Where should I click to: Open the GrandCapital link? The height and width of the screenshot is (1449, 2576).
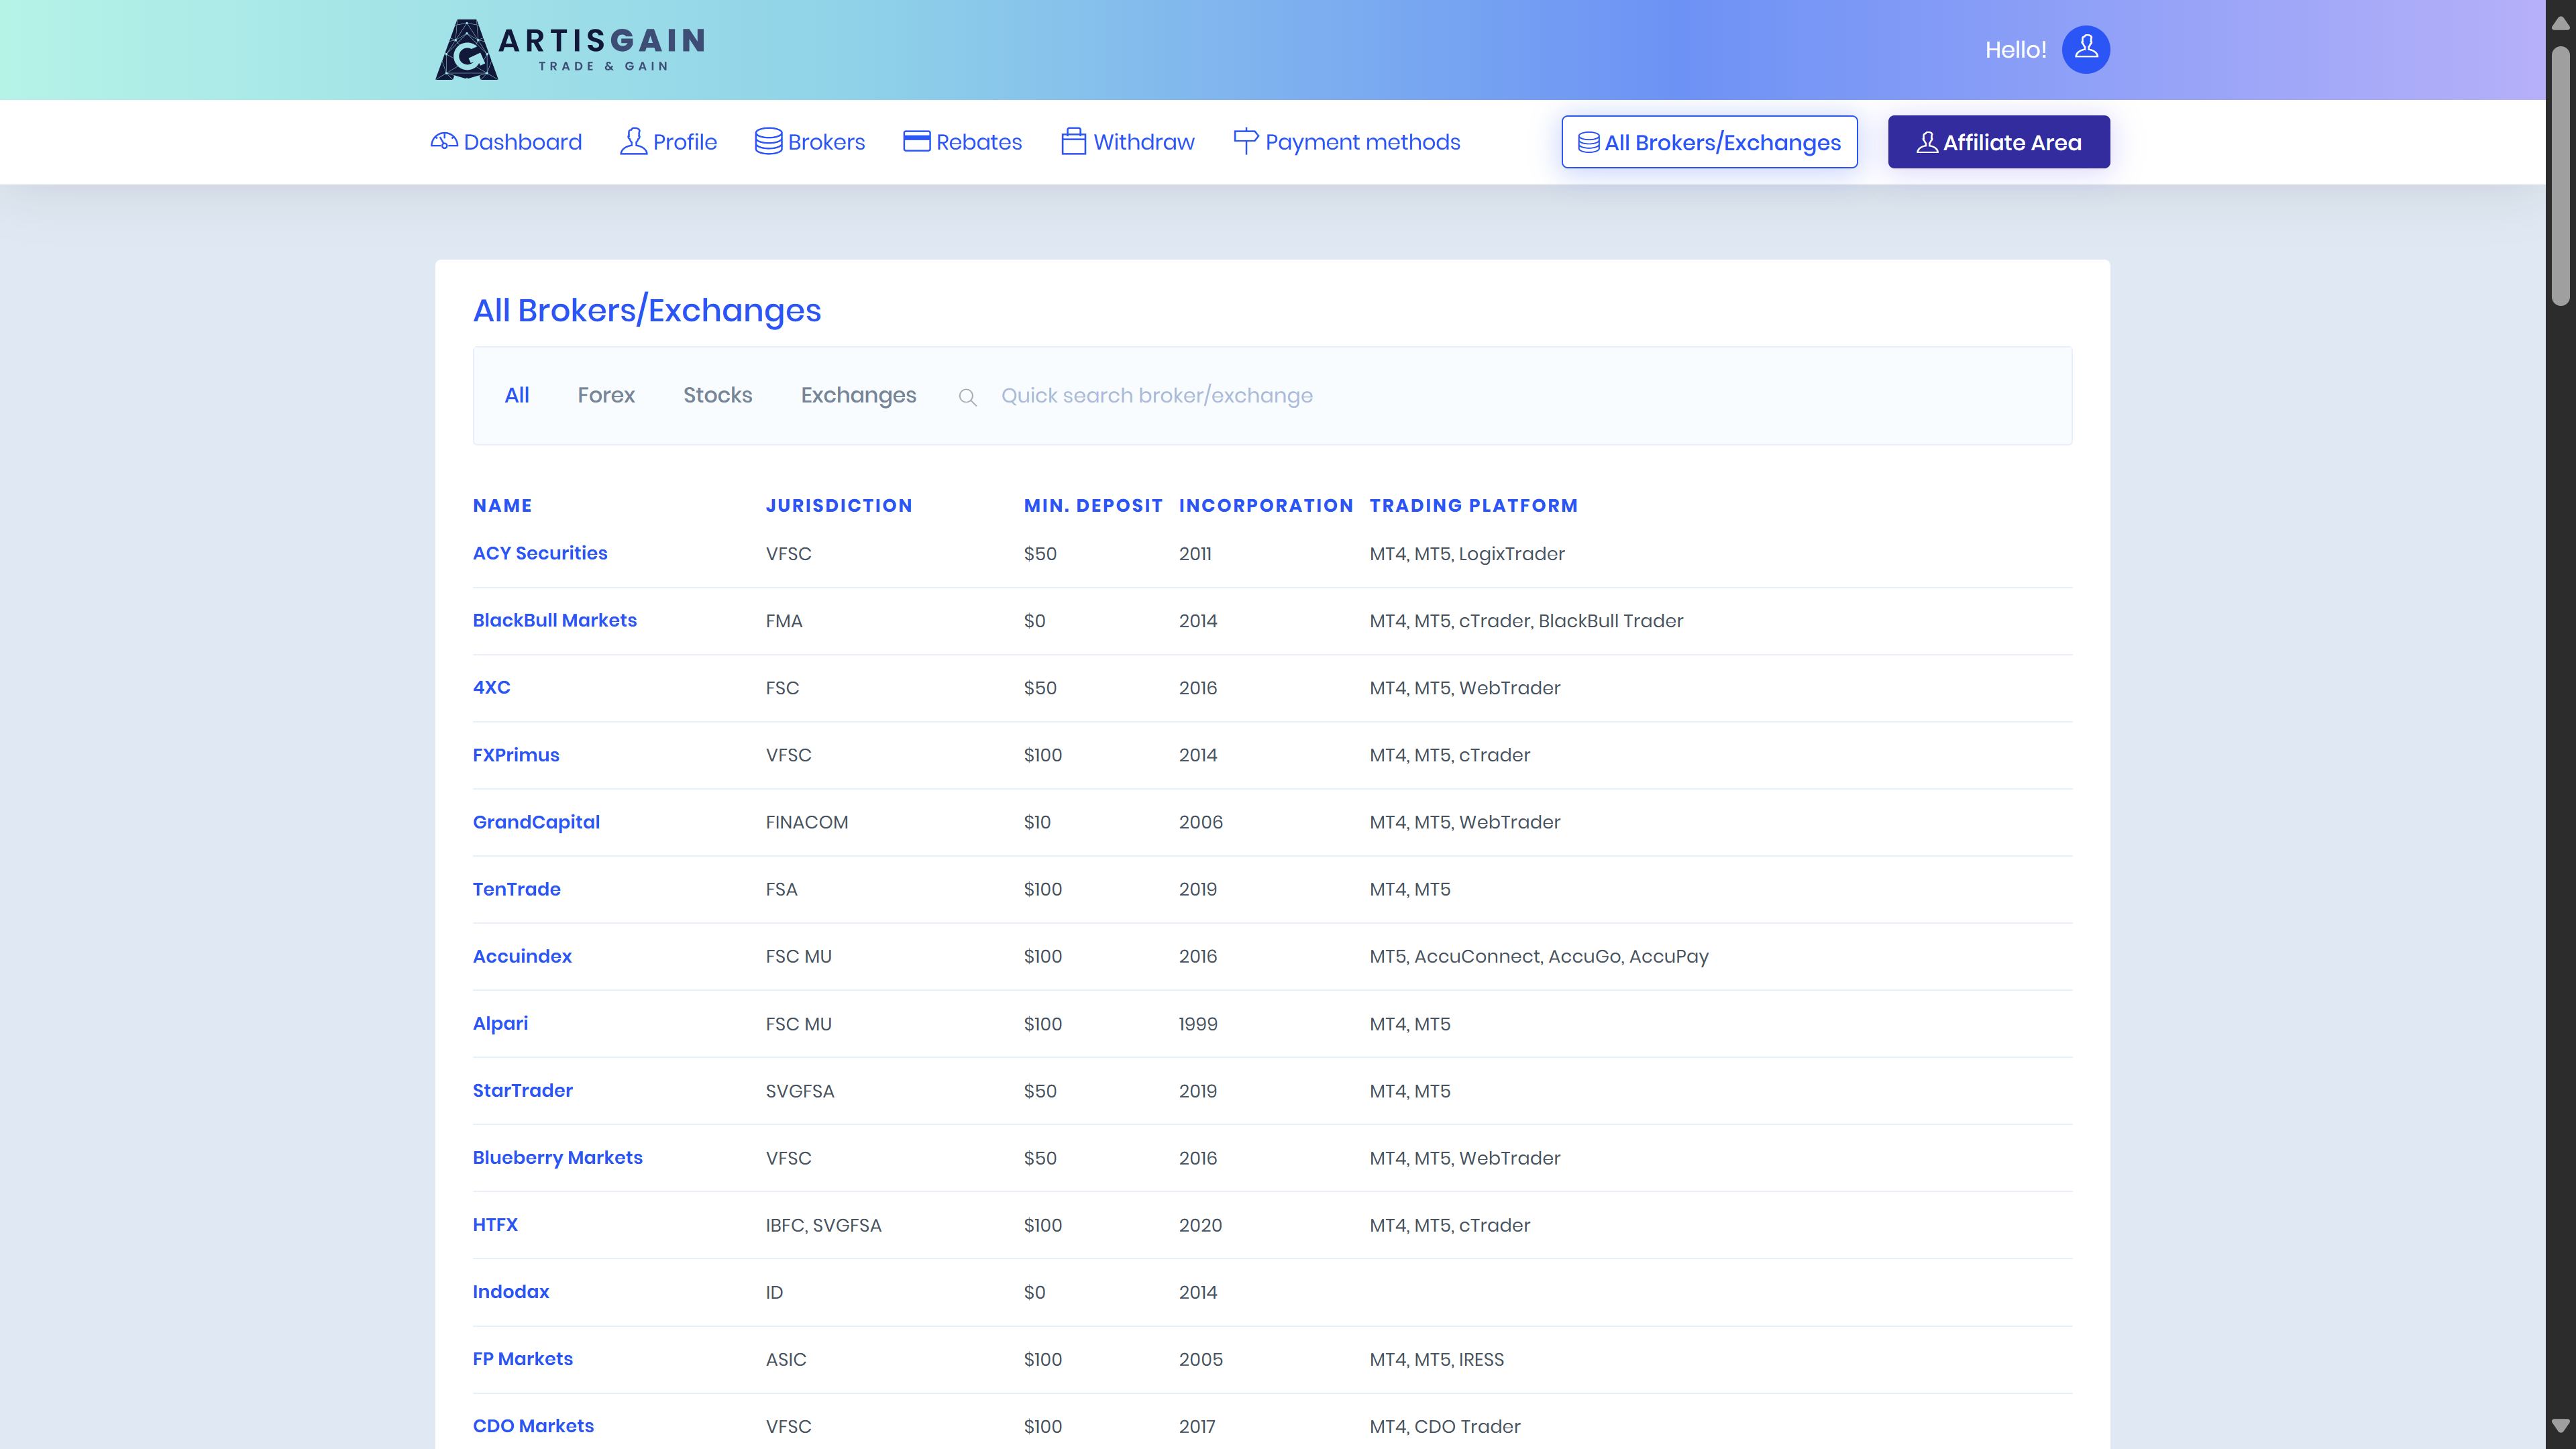pyautogui.click(x=536, y=822)
